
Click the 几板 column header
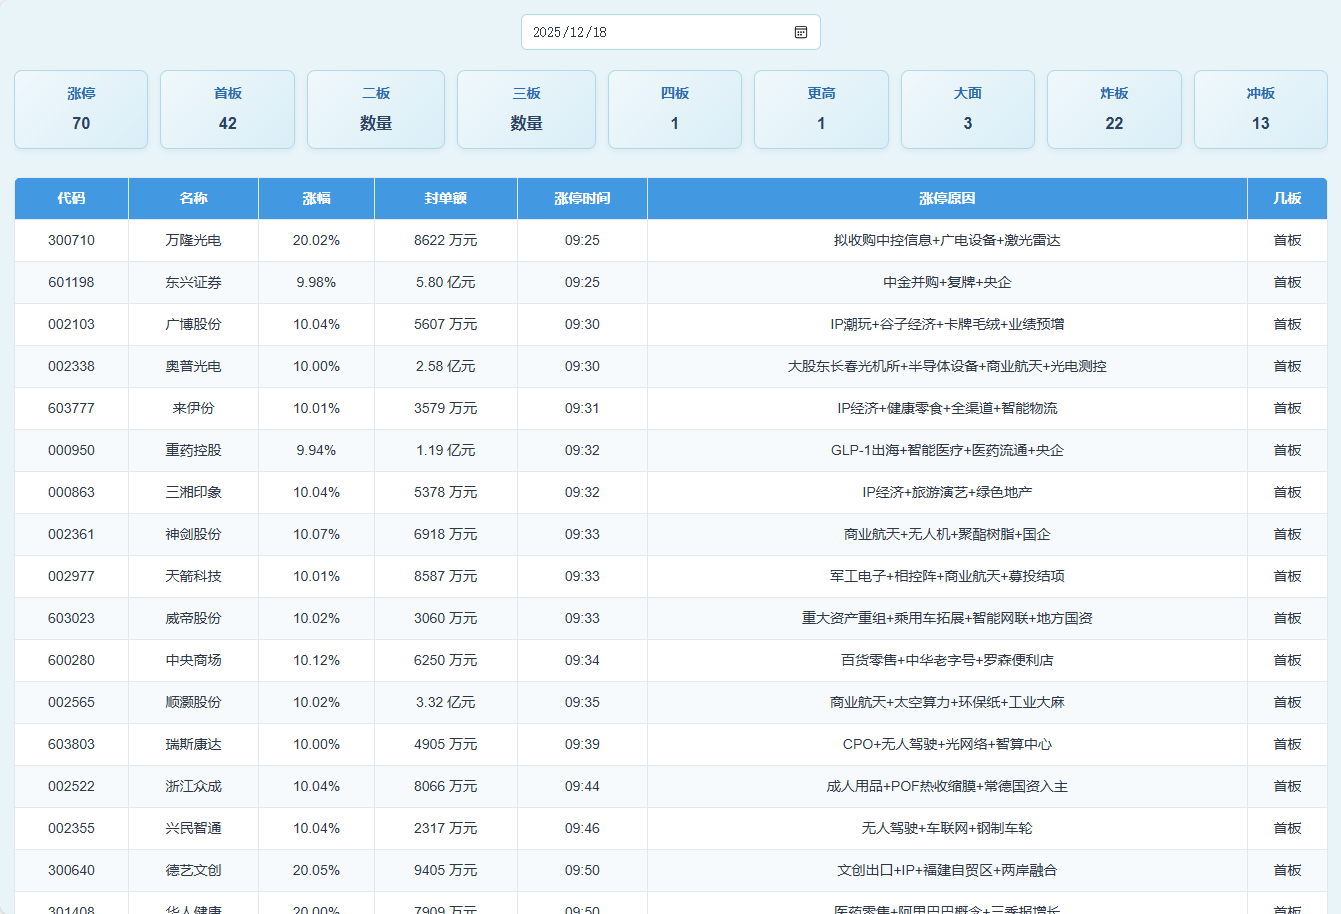1287,198
